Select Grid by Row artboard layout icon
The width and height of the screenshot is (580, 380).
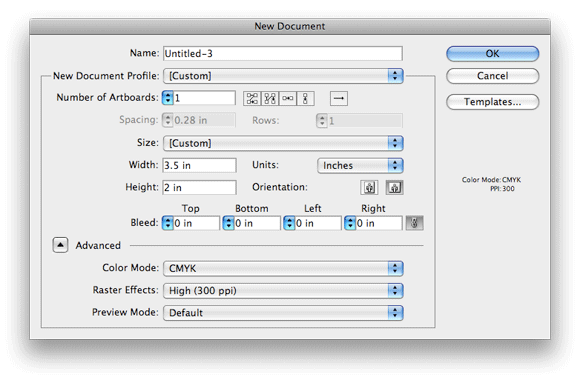tap(252, 98)
